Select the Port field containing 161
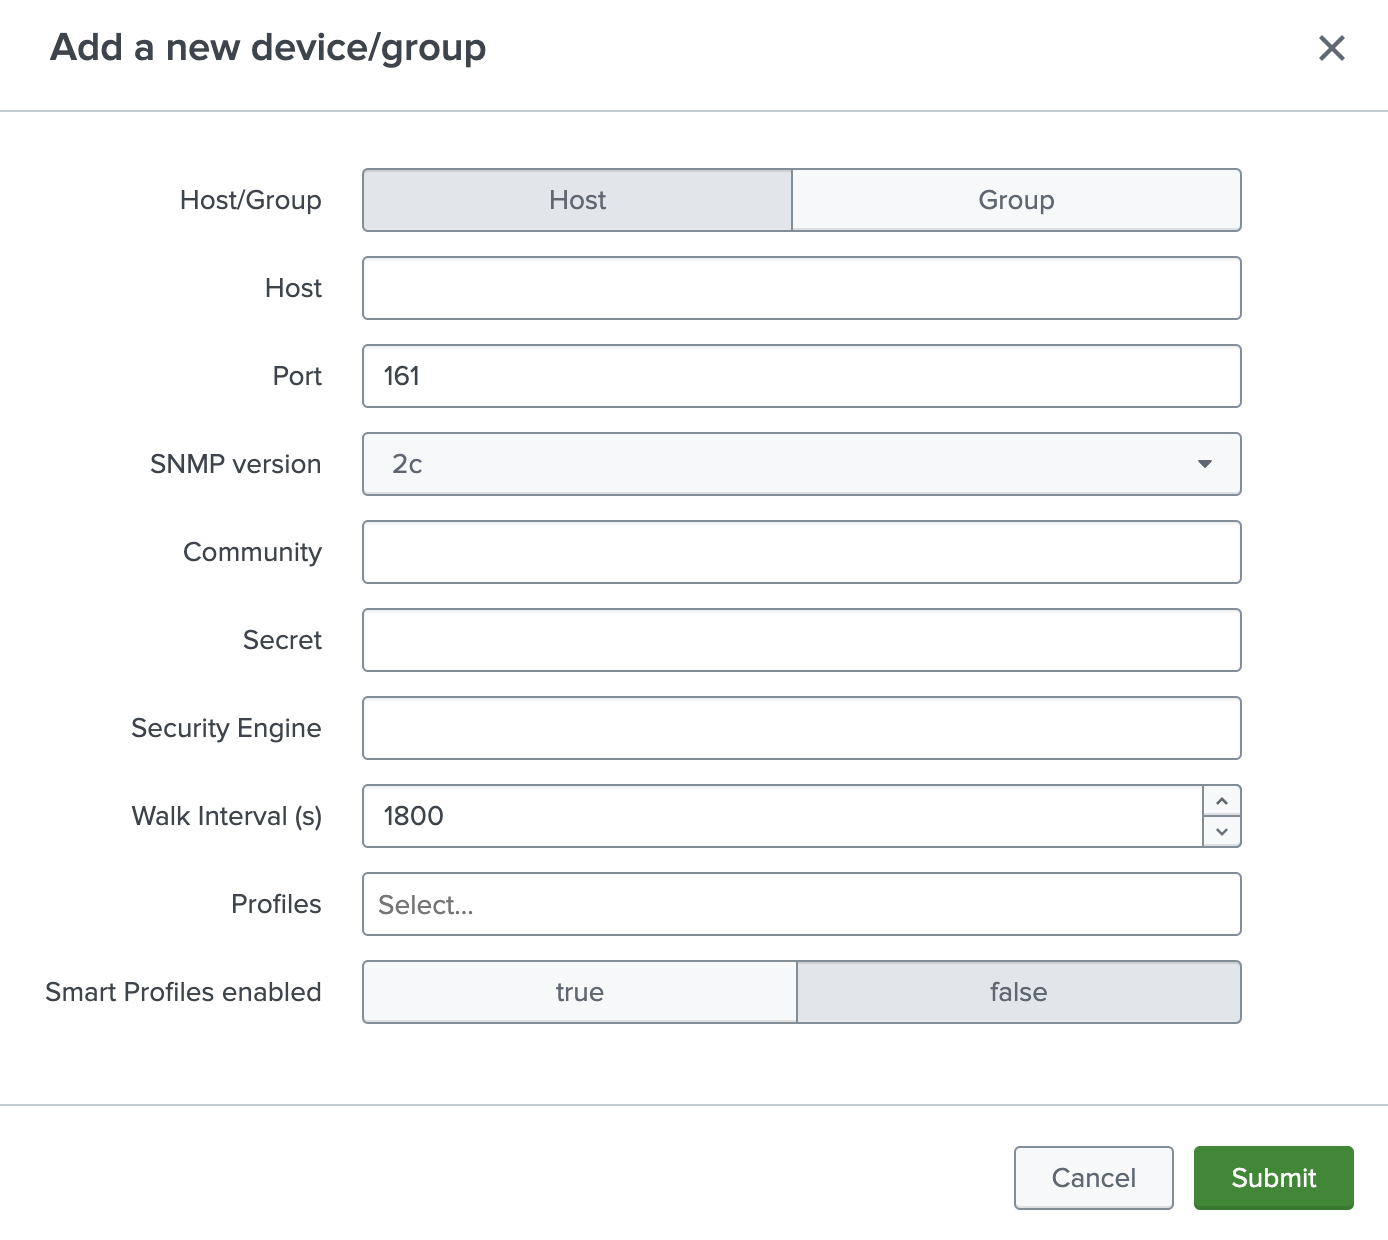This screenshot has height=1240, width=1388. point(800,376)
